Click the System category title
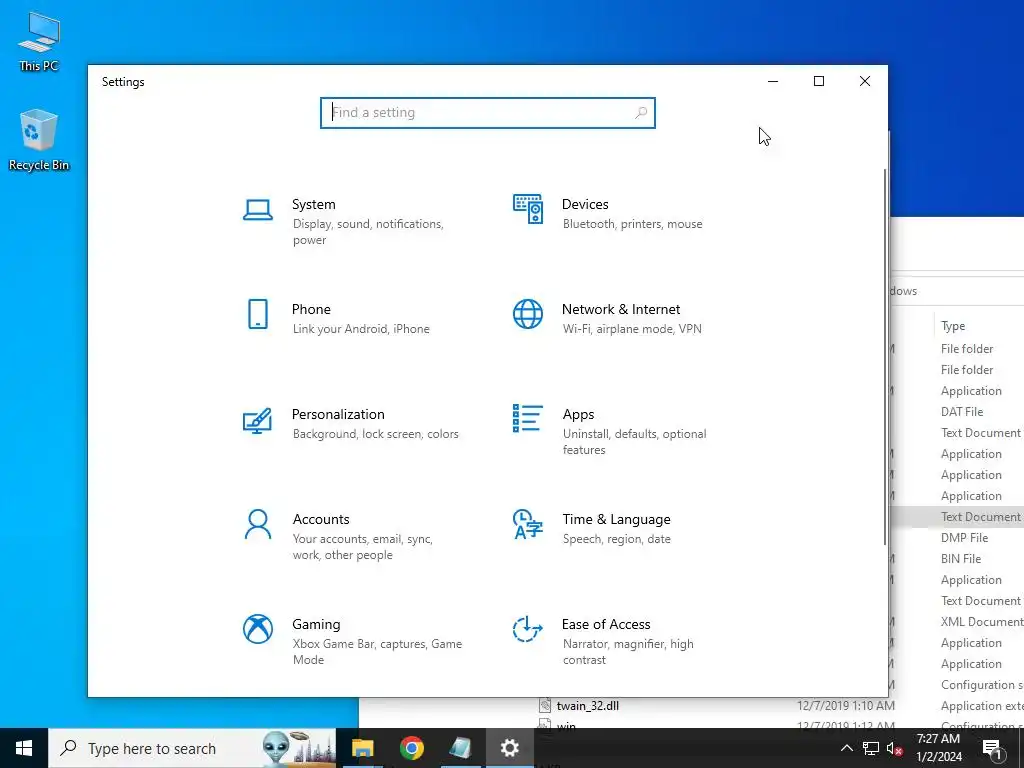Image resolution: width=1024 pixels, height=768 pixels. (313, 204)
